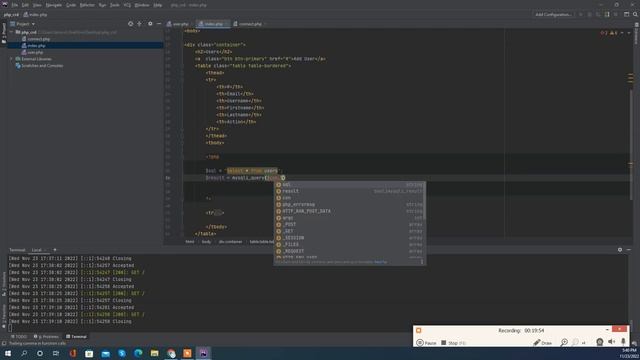Open Windows Start menu
This screenshot has width=640, height=360.
click(x=7, y=353)
